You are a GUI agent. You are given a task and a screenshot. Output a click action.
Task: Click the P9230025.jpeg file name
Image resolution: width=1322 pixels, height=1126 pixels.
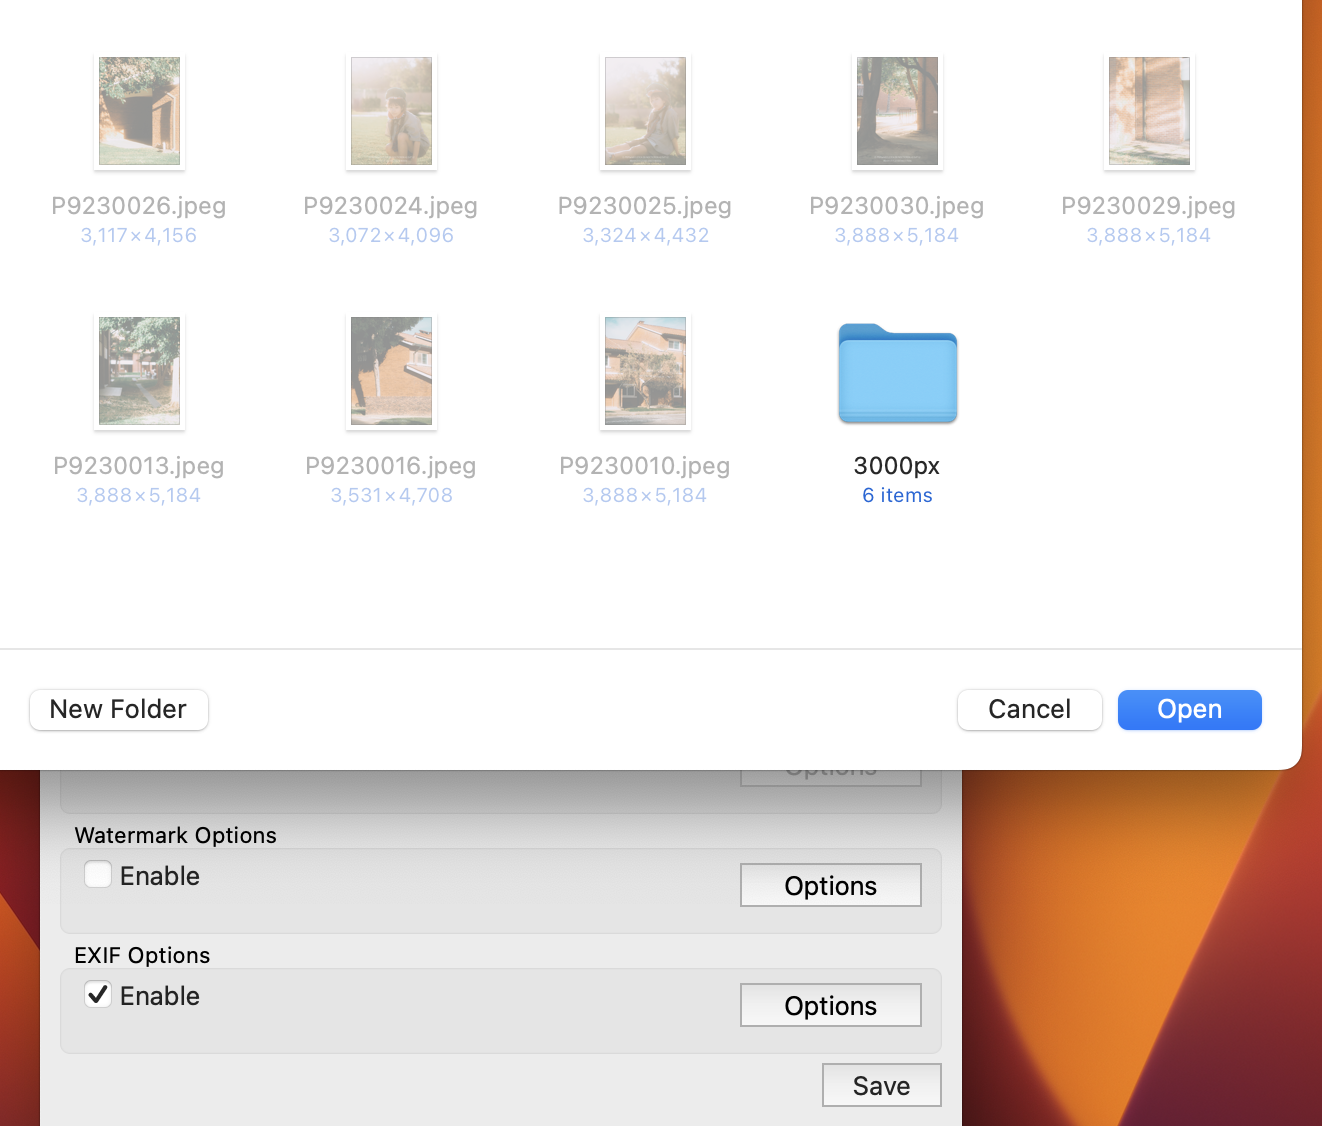click(x=645, y=206)
